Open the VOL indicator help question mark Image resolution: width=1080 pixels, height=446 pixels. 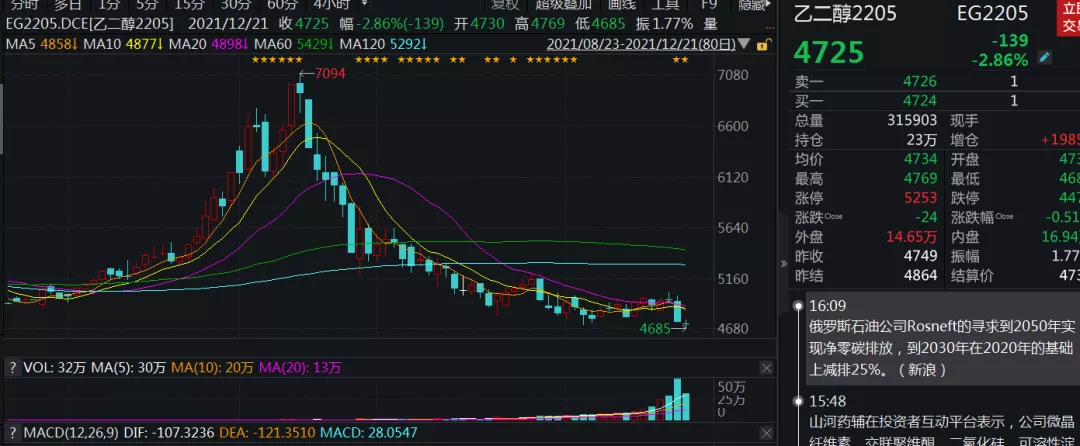coord(12,368)
